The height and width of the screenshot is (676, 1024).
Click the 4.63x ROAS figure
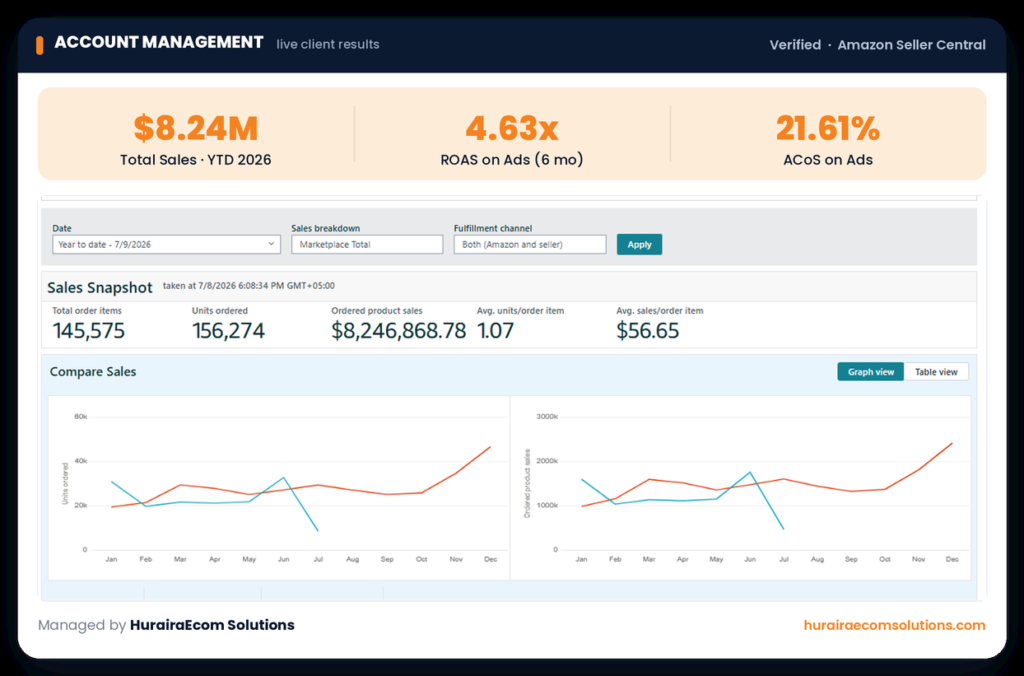coord(512,128)
